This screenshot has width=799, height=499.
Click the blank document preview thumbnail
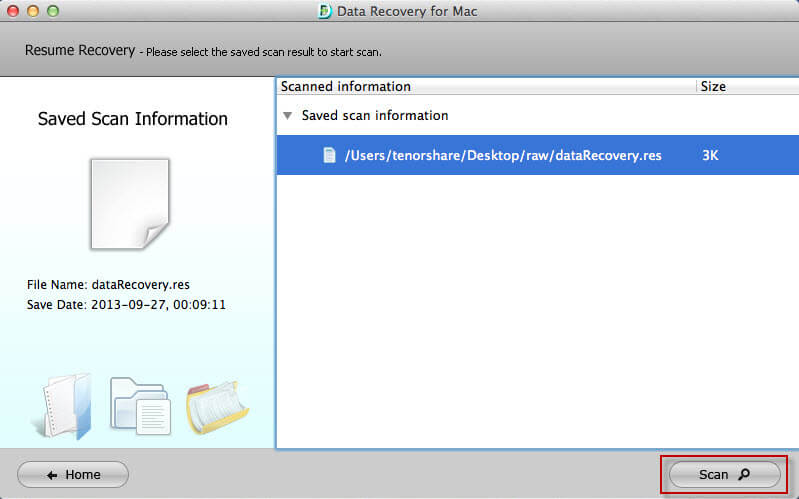pos(130,204)
